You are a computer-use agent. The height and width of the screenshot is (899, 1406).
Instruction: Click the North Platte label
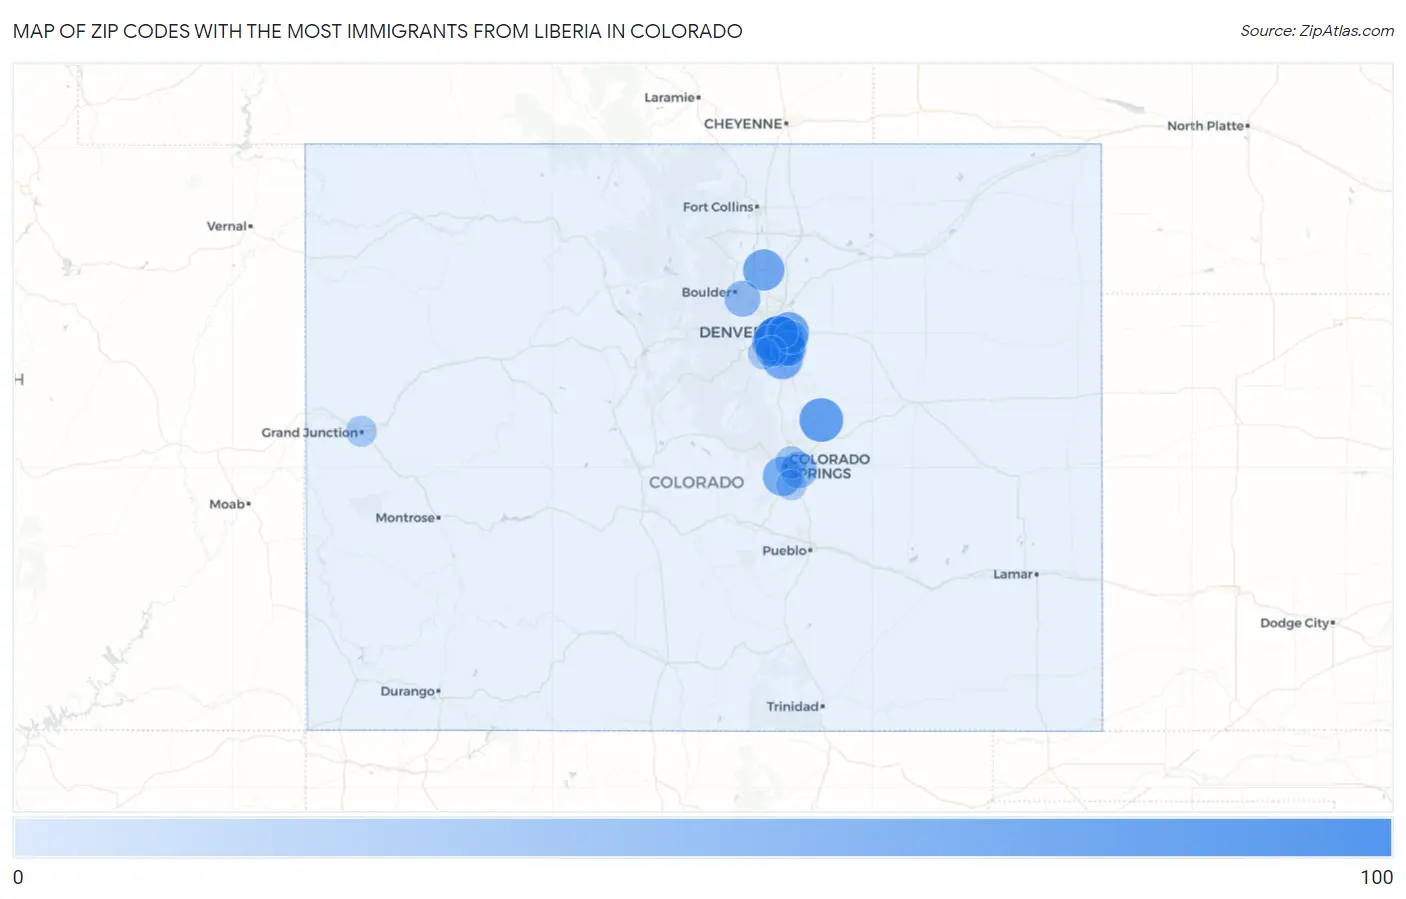1207,126
